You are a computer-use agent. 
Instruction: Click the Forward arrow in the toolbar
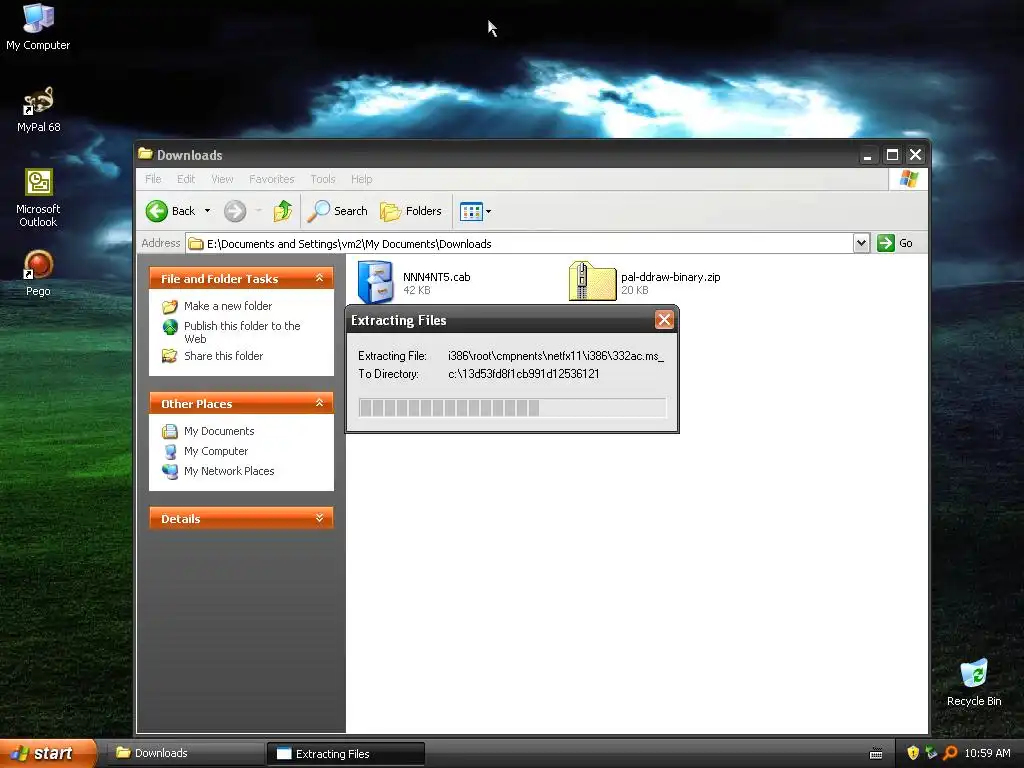(x=235, y=211)
